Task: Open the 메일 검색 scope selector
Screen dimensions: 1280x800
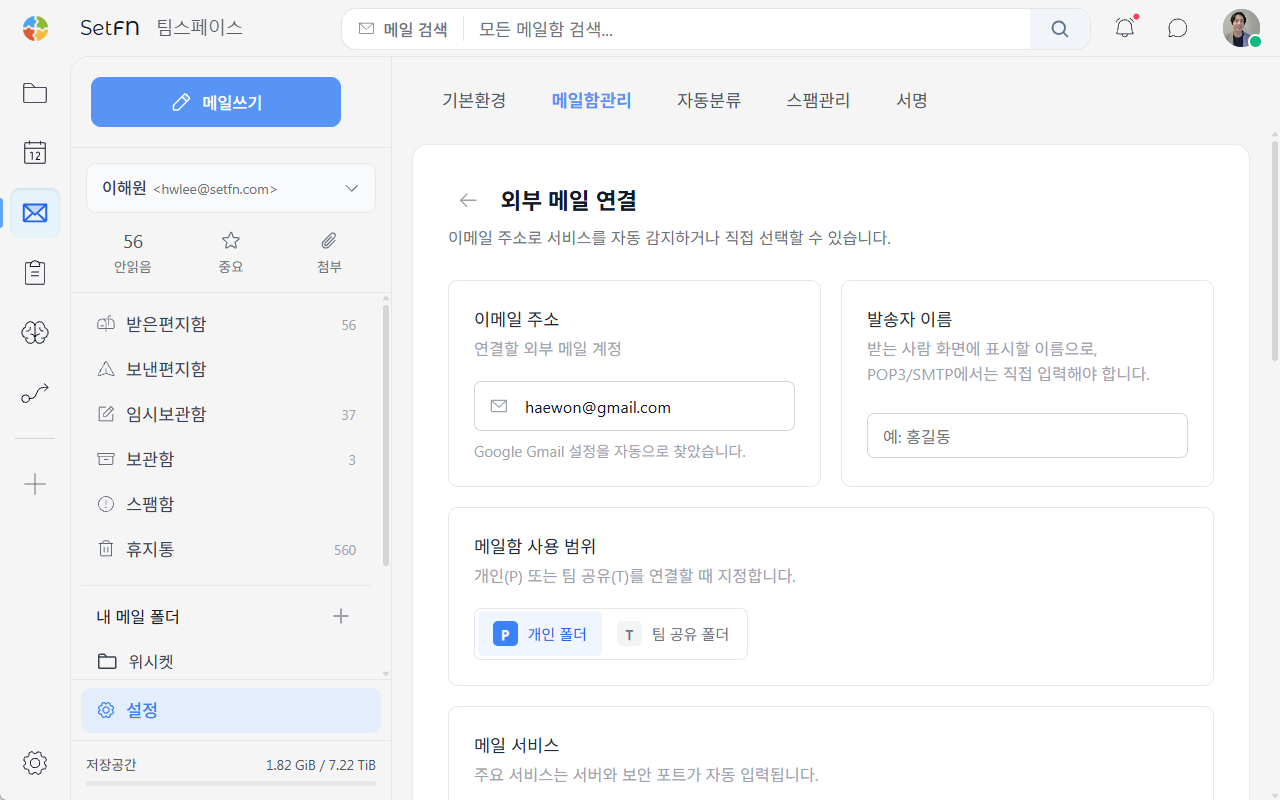Action: (403, 29)
